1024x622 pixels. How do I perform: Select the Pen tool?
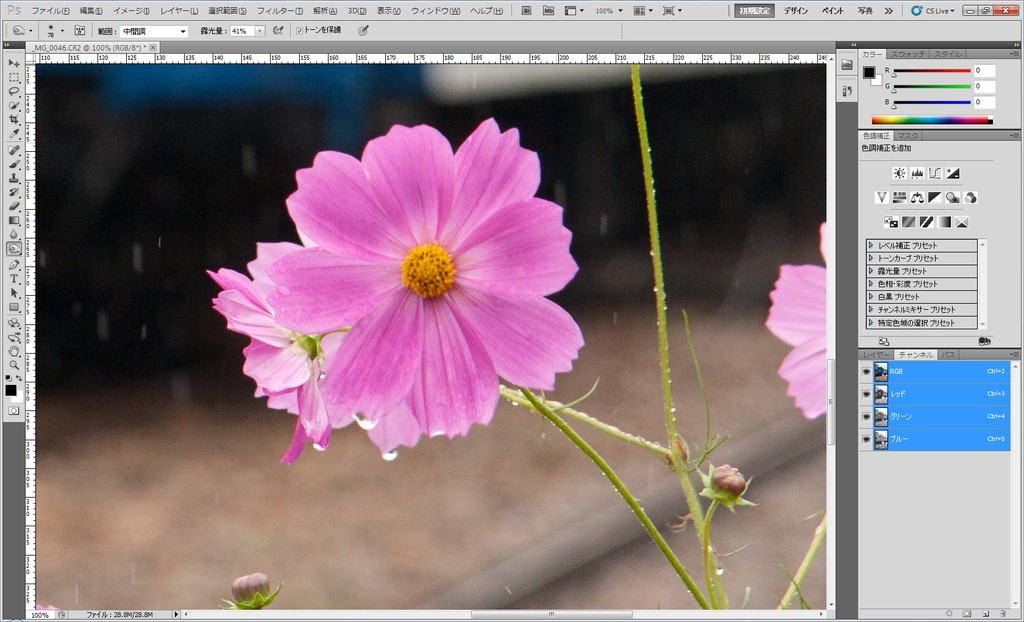tap(14, 265)
